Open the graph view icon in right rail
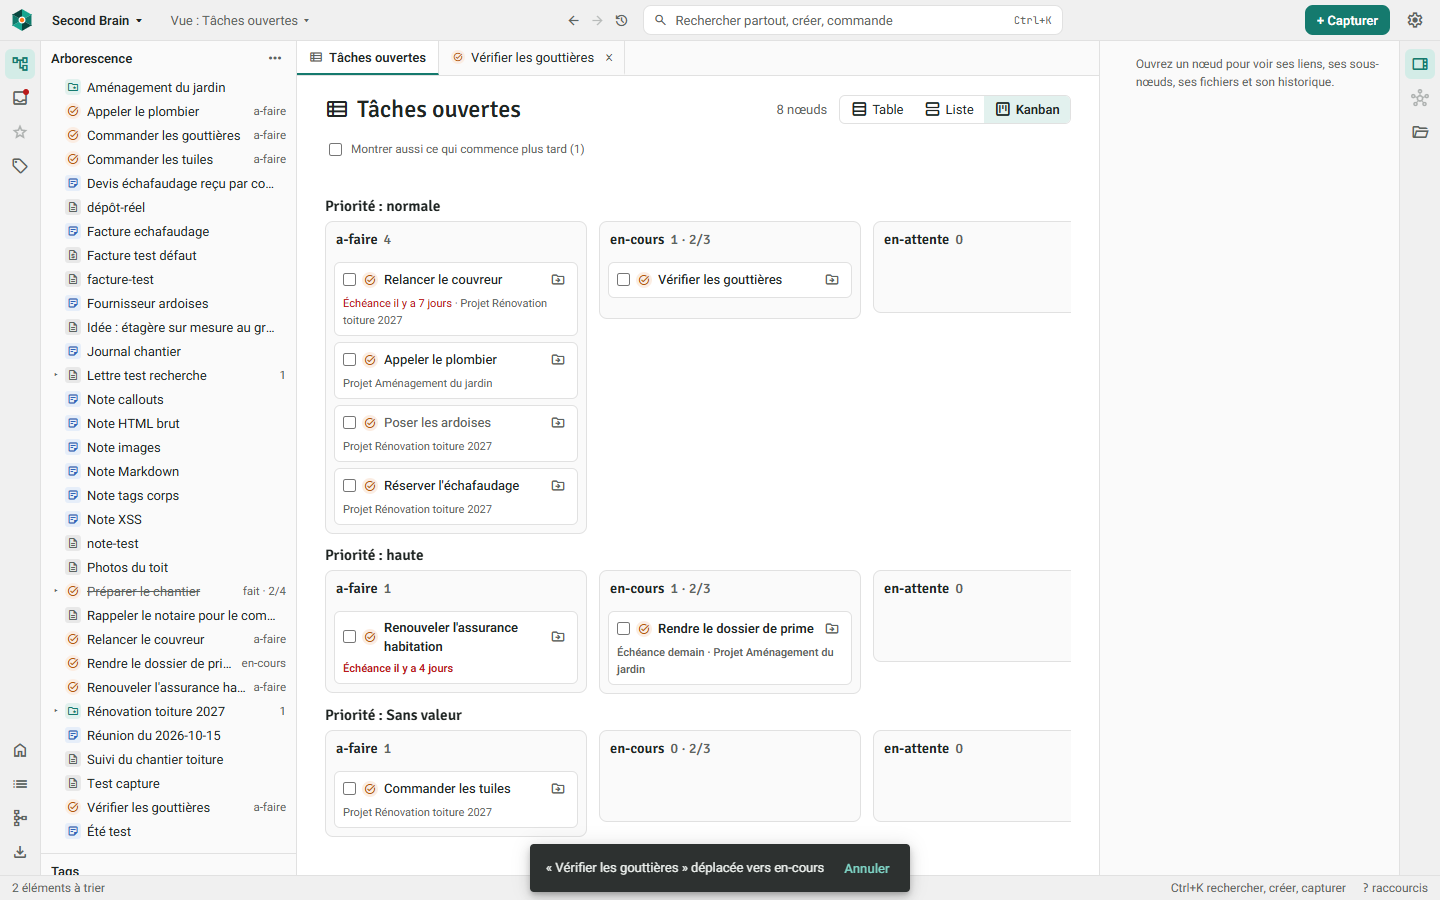The image size is (1440, 900). click(1420, 98)
